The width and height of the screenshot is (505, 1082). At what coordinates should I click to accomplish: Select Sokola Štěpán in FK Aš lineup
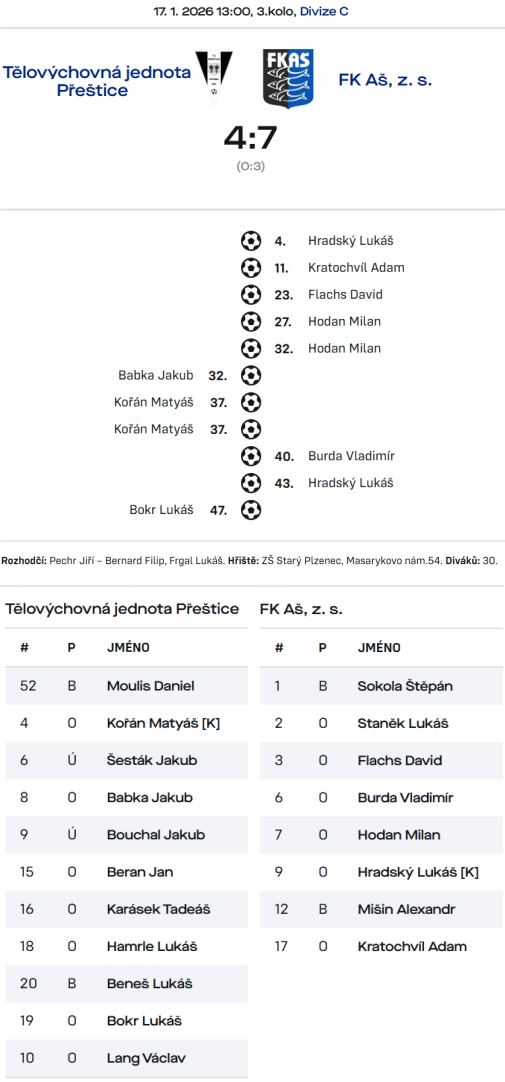(382, 686)
